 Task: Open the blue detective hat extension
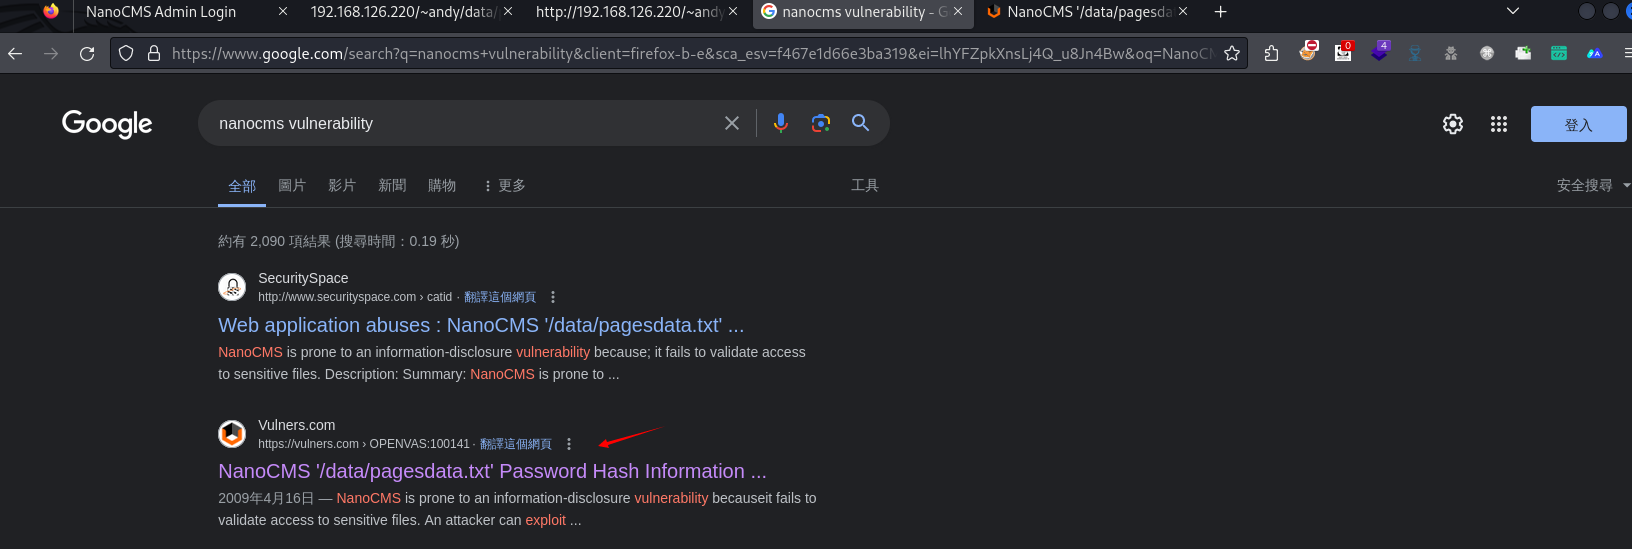[1415, 54]
